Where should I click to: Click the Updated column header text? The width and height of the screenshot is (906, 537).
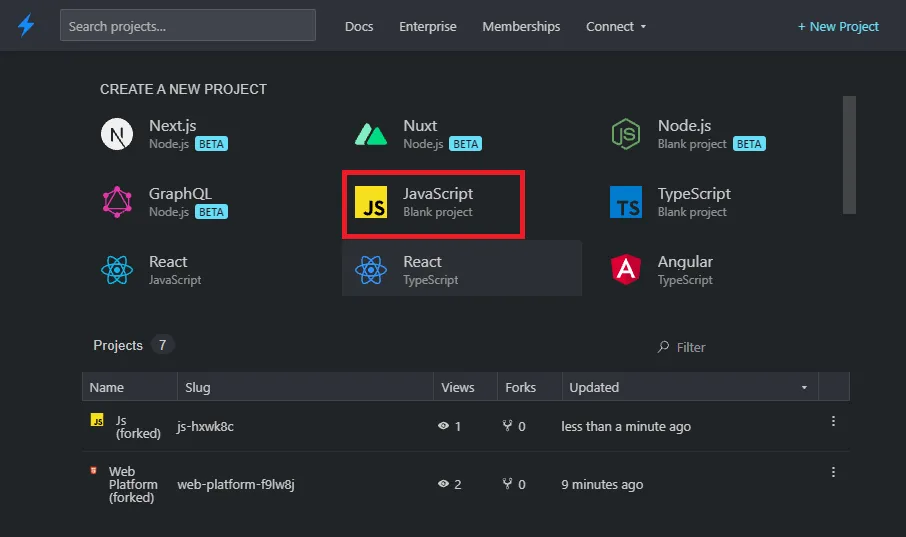coord(594,387)
